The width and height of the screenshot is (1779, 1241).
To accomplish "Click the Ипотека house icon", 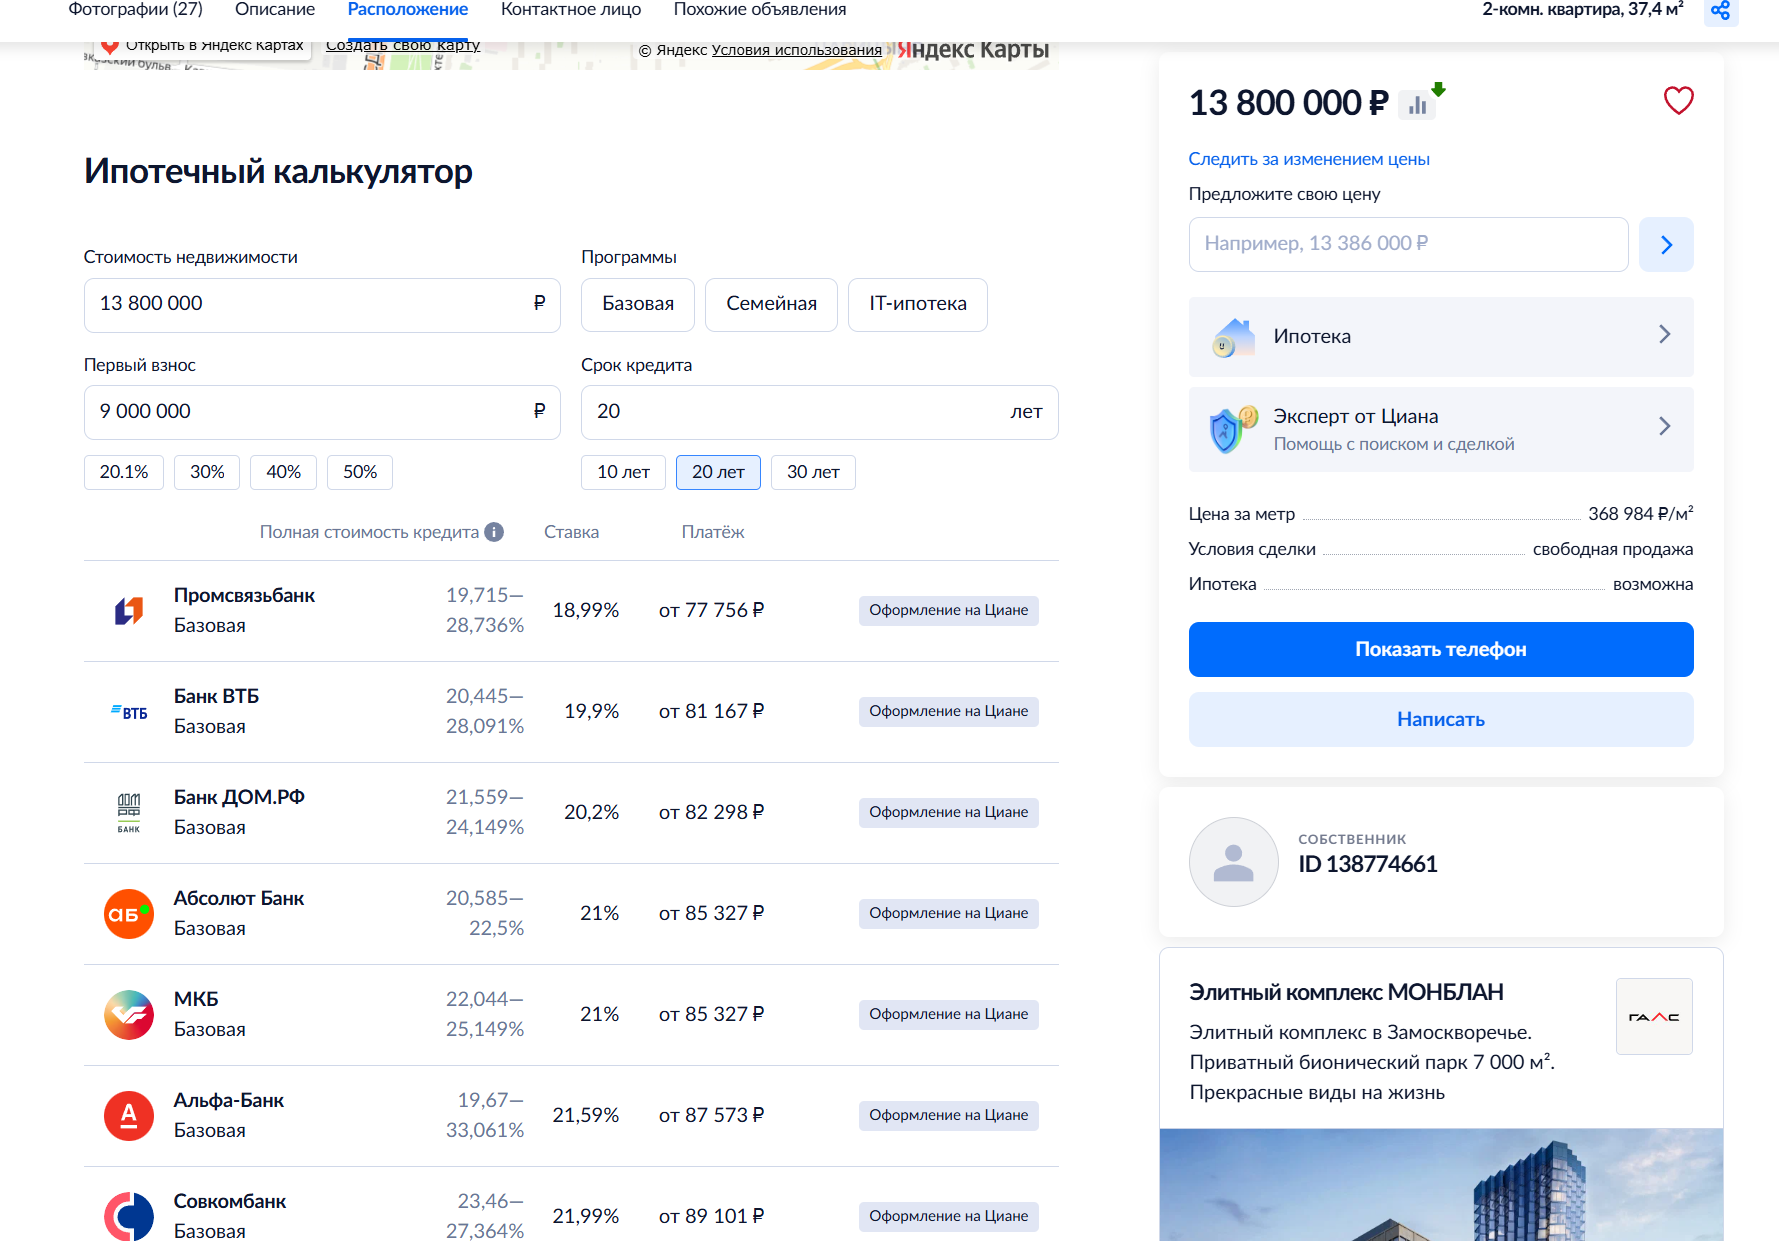I will click(x=1233, y=337).
